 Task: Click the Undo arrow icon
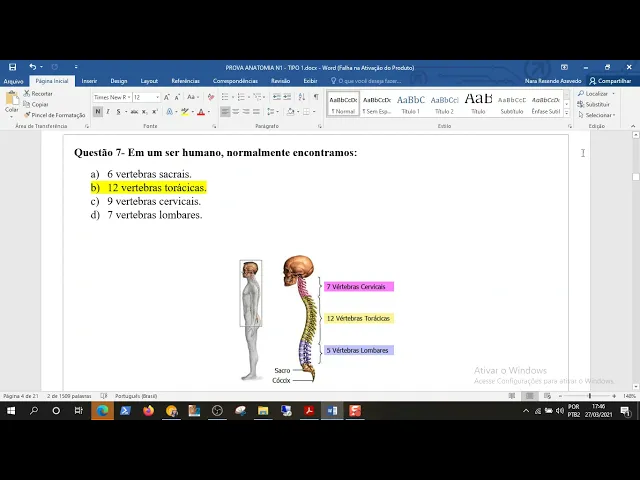pos(33,67)
